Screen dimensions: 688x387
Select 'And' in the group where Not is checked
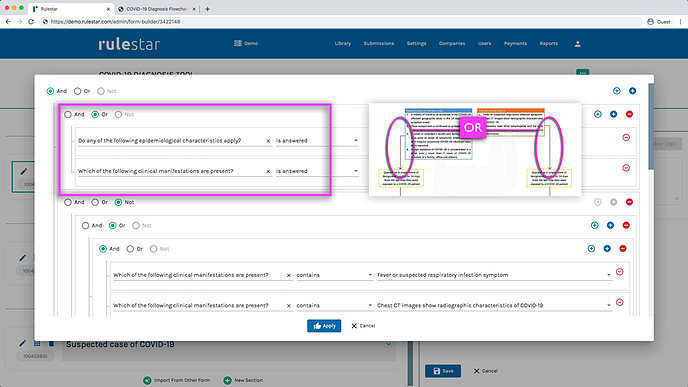point(68,202)
